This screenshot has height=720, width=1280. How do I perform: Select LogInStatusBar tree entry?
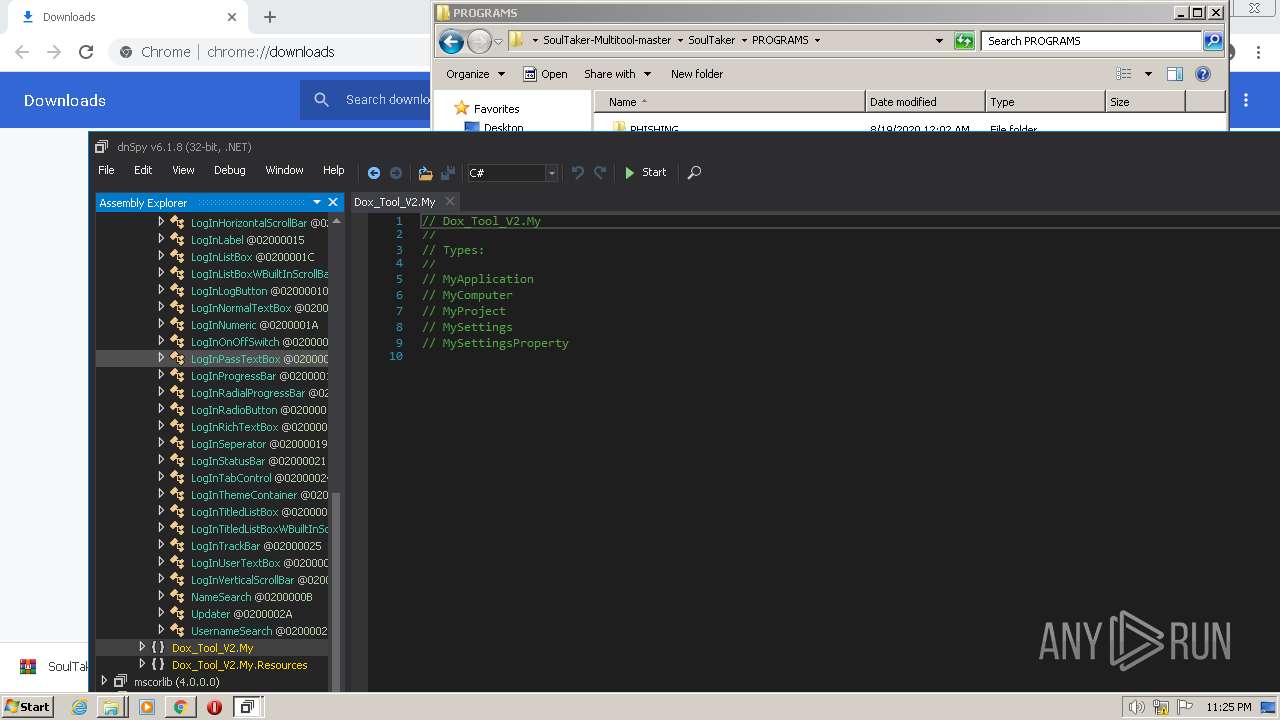click(x=258, y=461)
